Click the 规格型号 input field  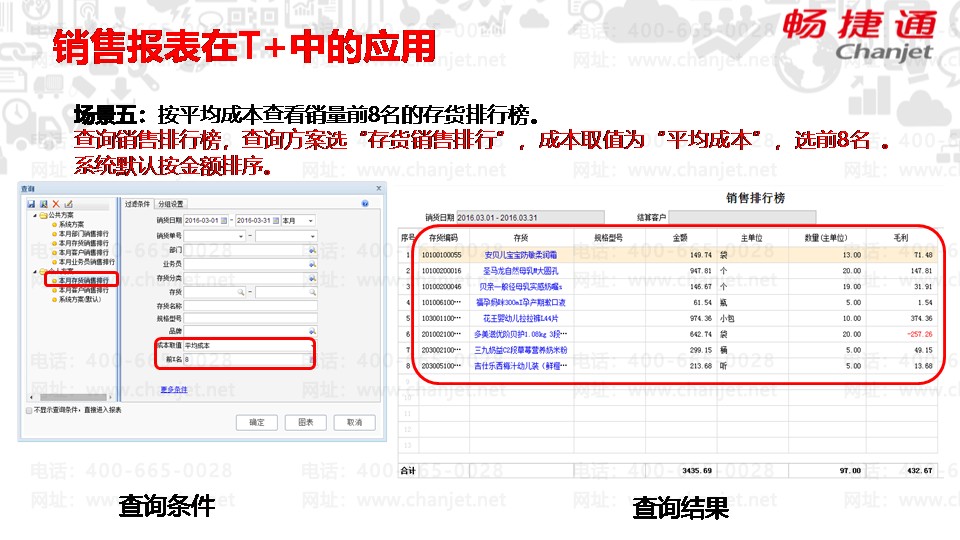tap(250, 318)
